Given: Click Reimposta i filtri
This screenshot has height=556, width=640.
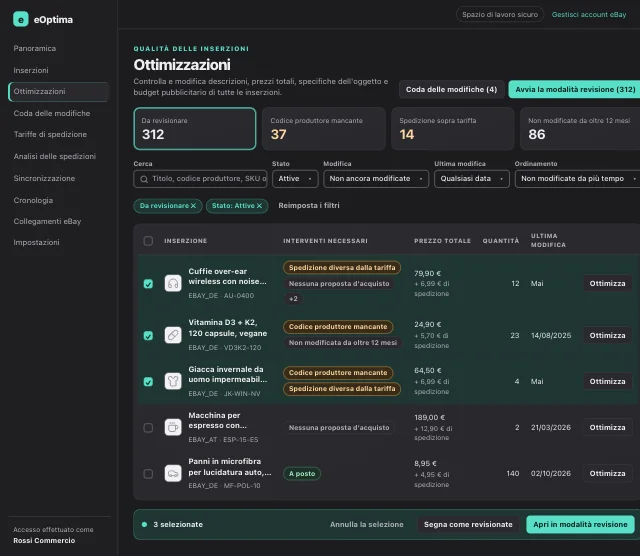Looking at the screenshot, I should click(309, 206).
